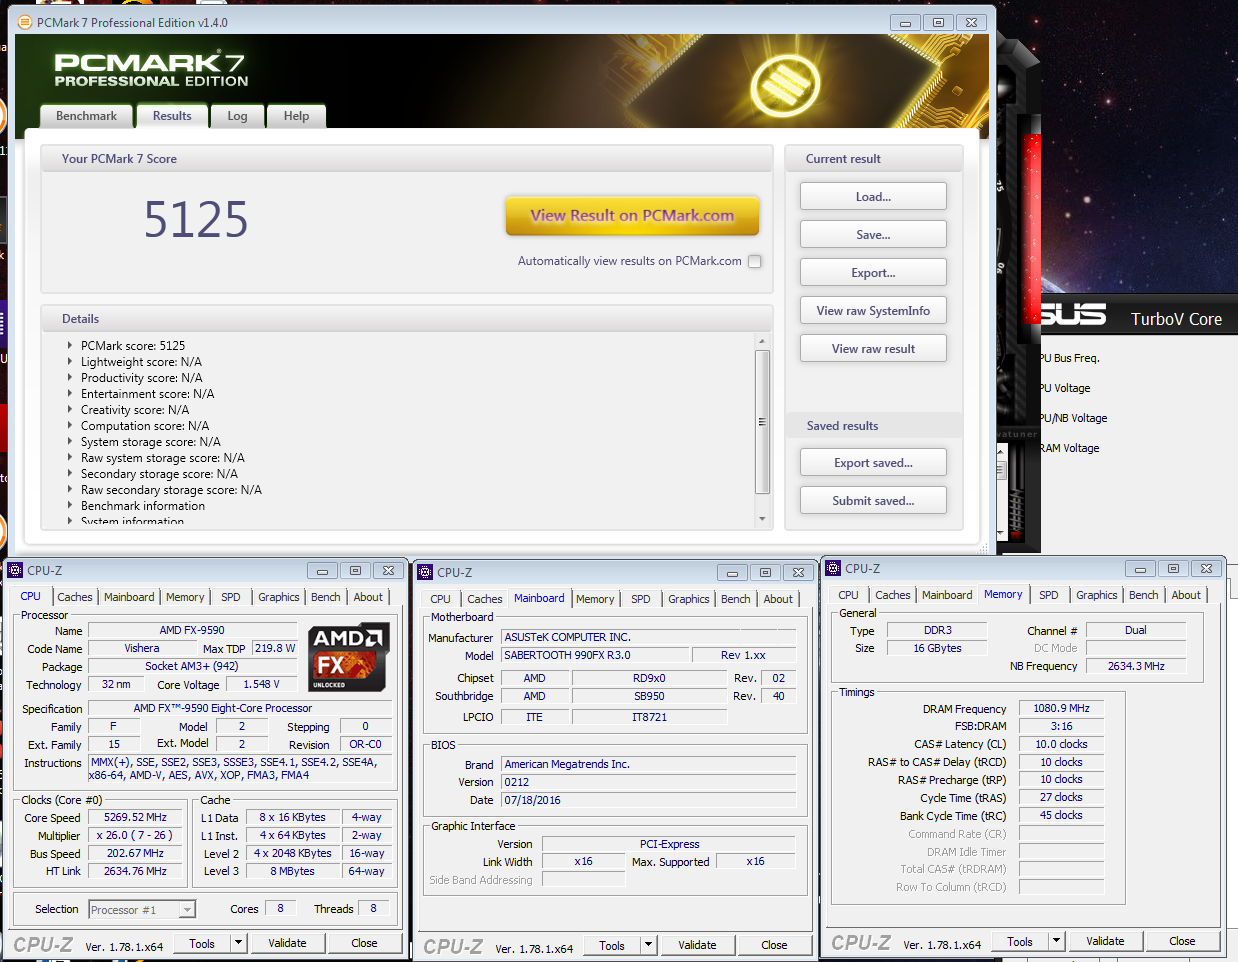Expand the Entertainment score detail row
The image size is (1238, 962).
[x=70, y=394]
